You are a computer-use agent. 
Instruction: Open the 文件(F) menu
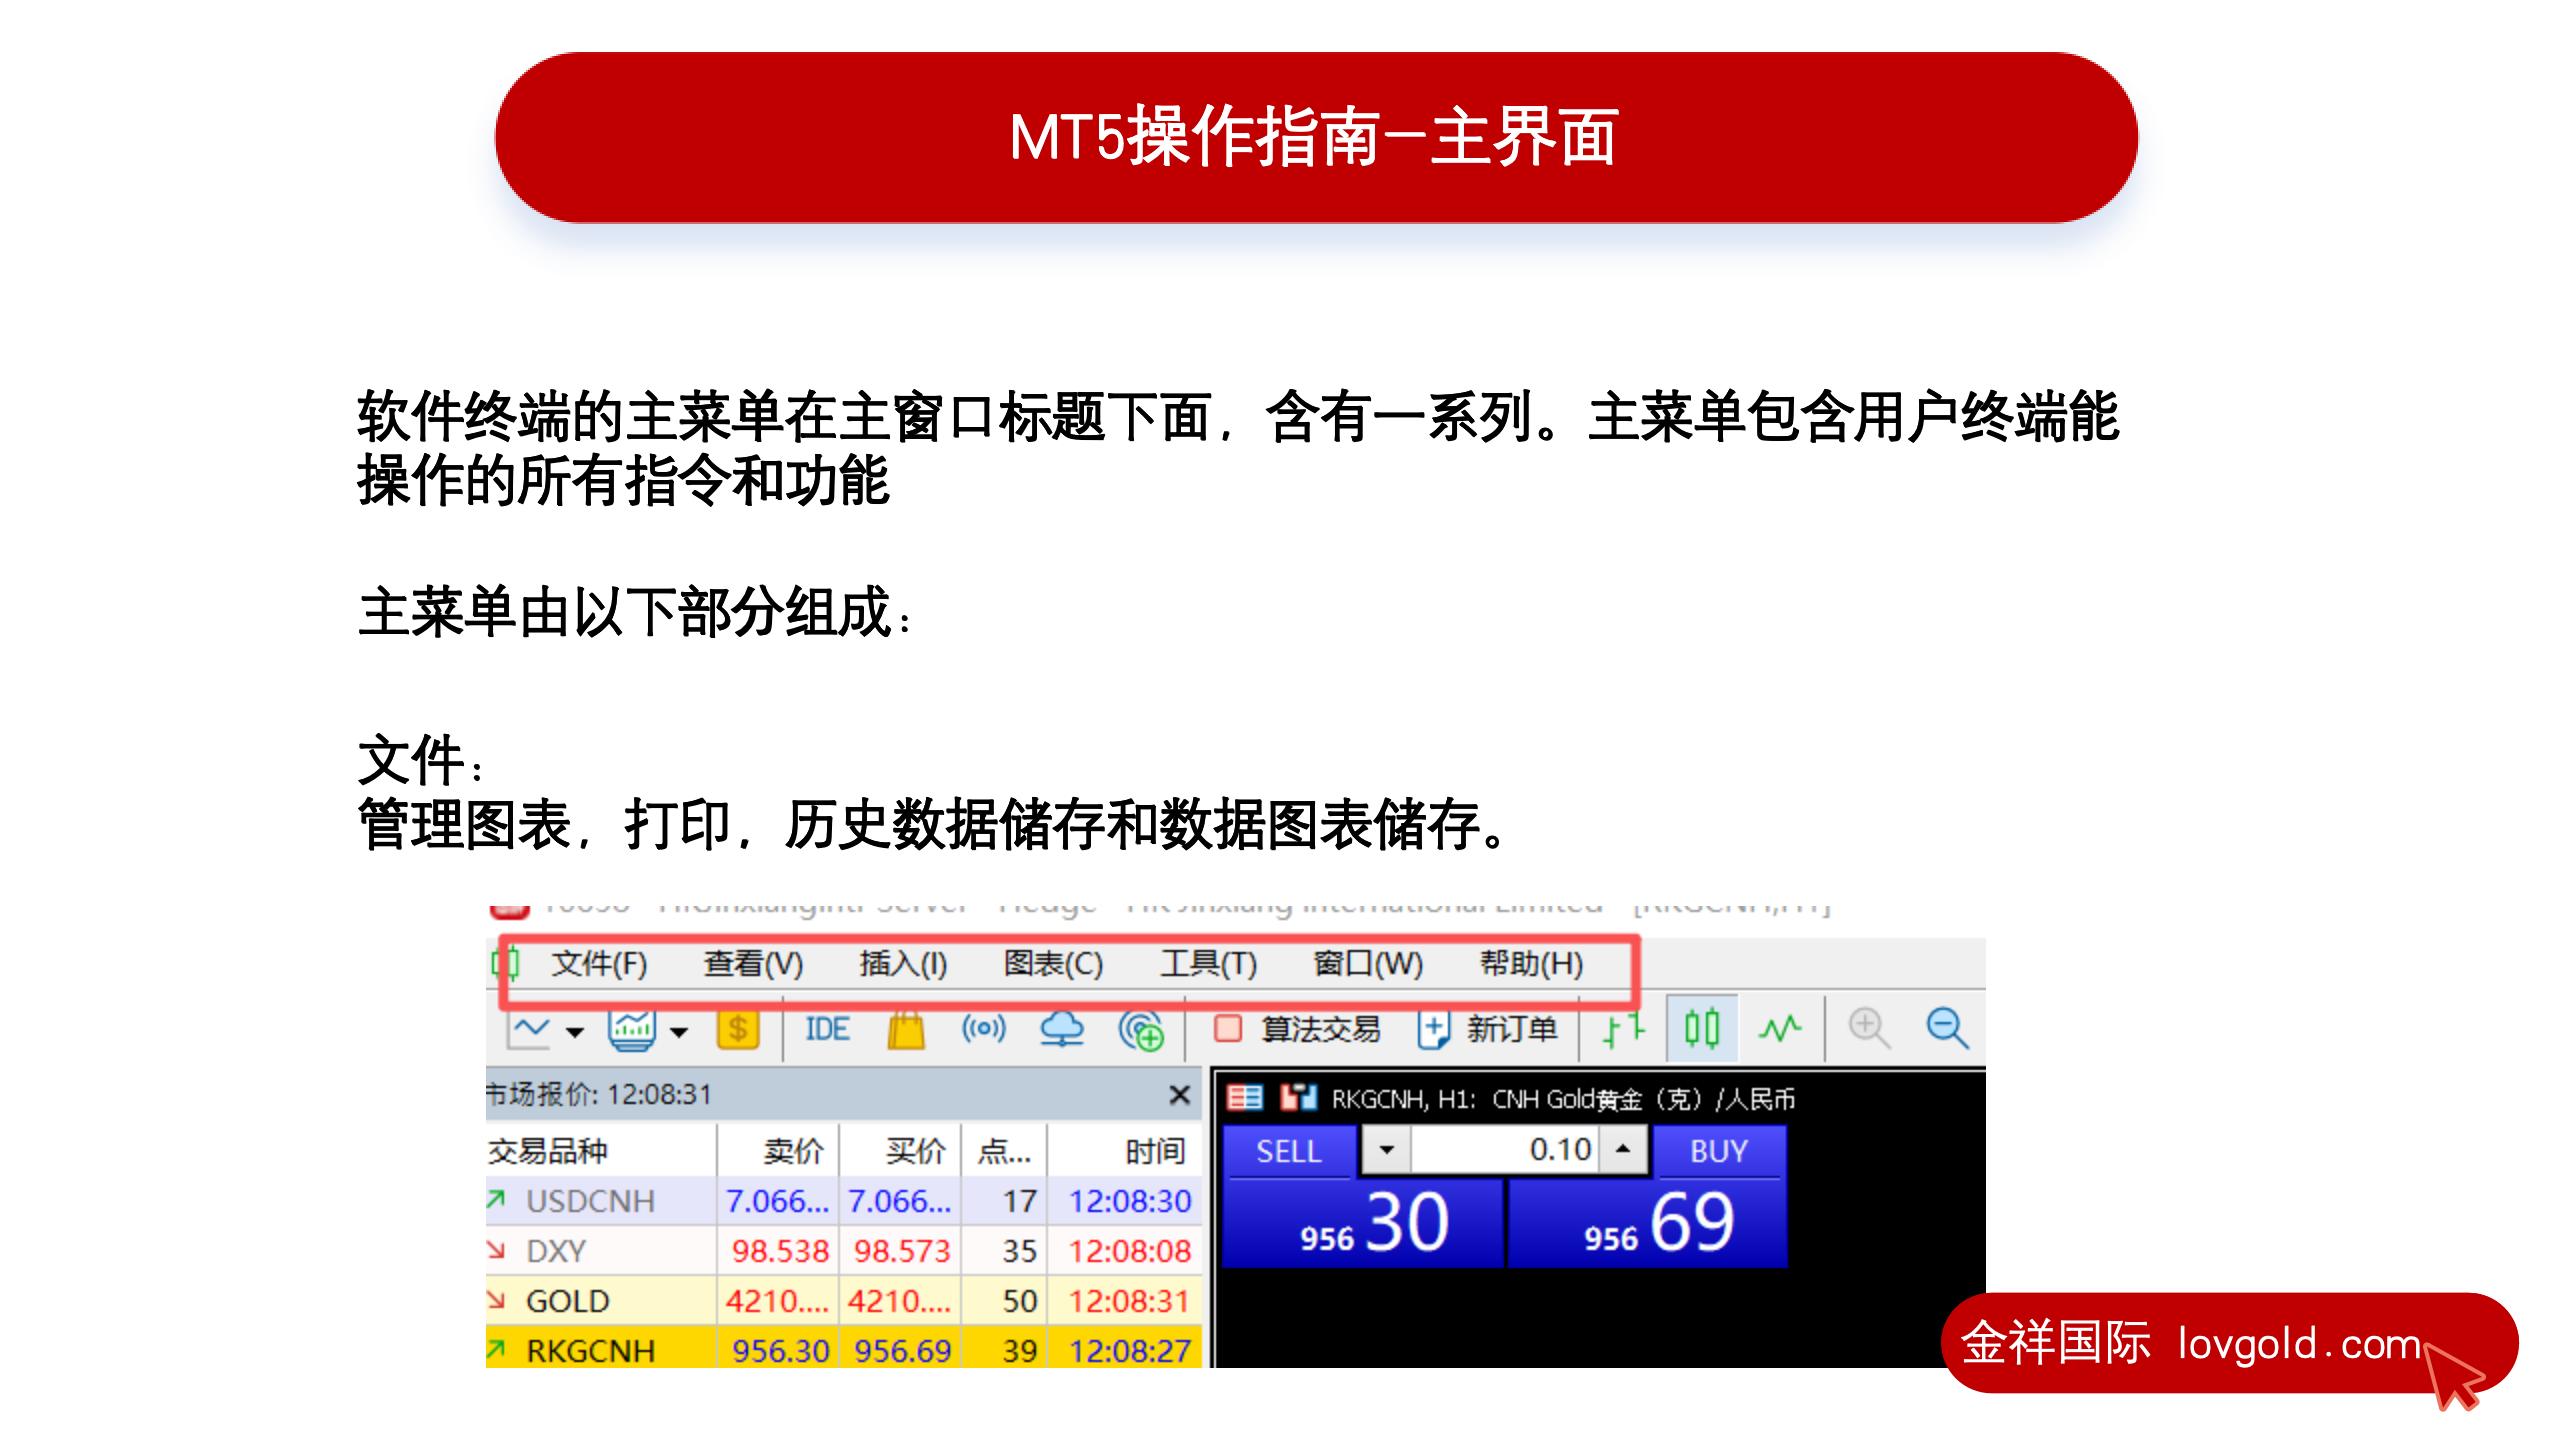coord(599,964)
